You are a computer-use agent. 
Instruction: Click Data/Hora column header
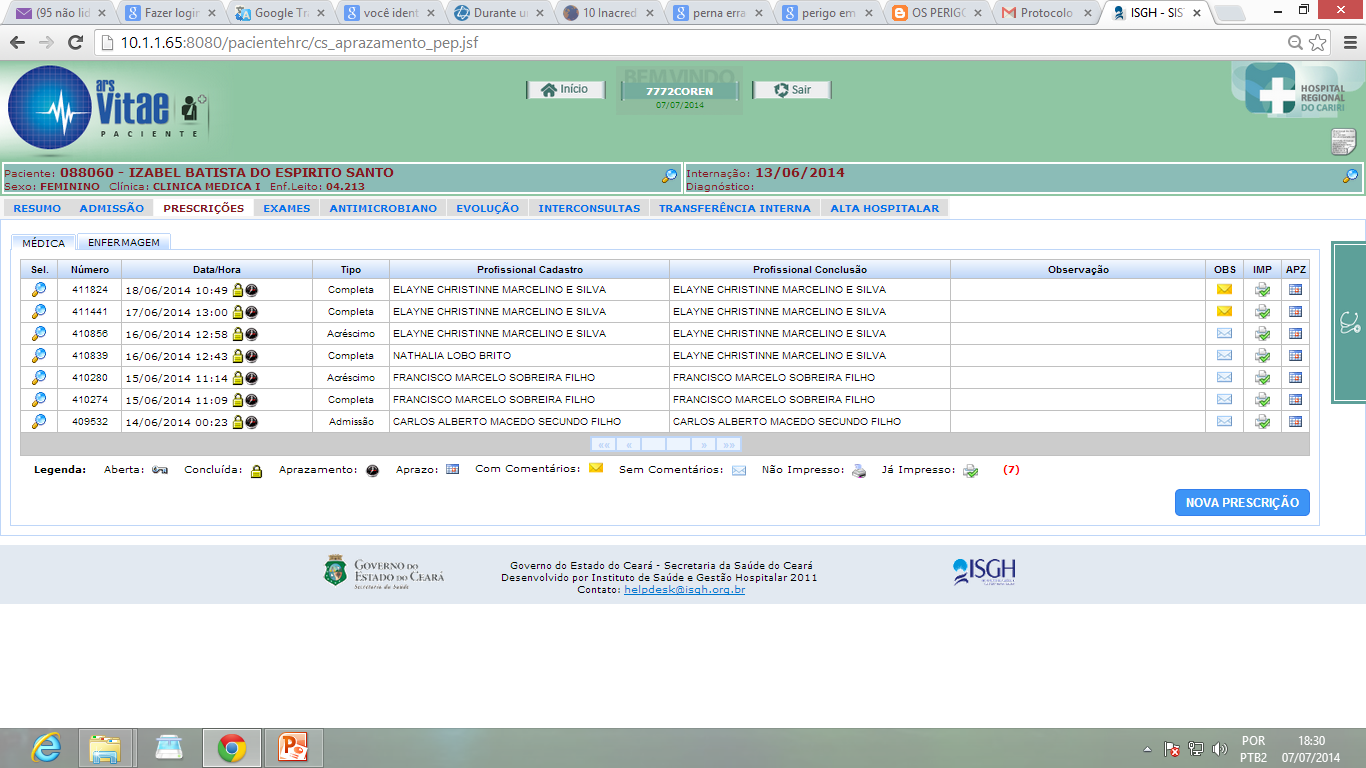click(217, 269)
